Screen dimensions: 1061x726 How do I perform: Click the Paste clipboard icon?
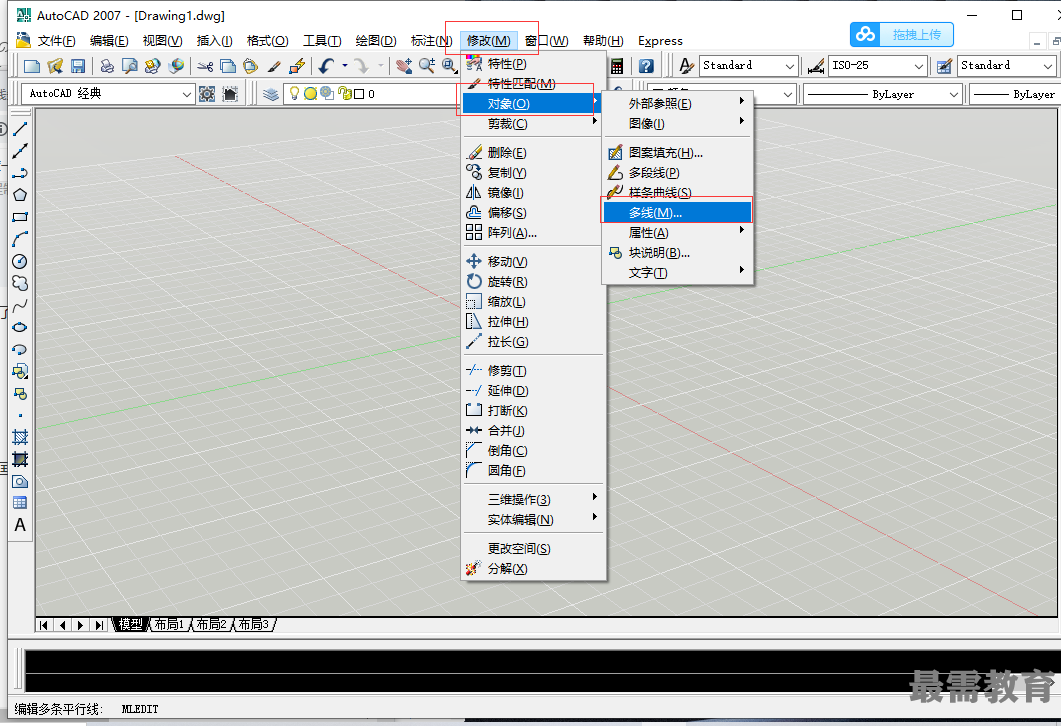(250, 66)
